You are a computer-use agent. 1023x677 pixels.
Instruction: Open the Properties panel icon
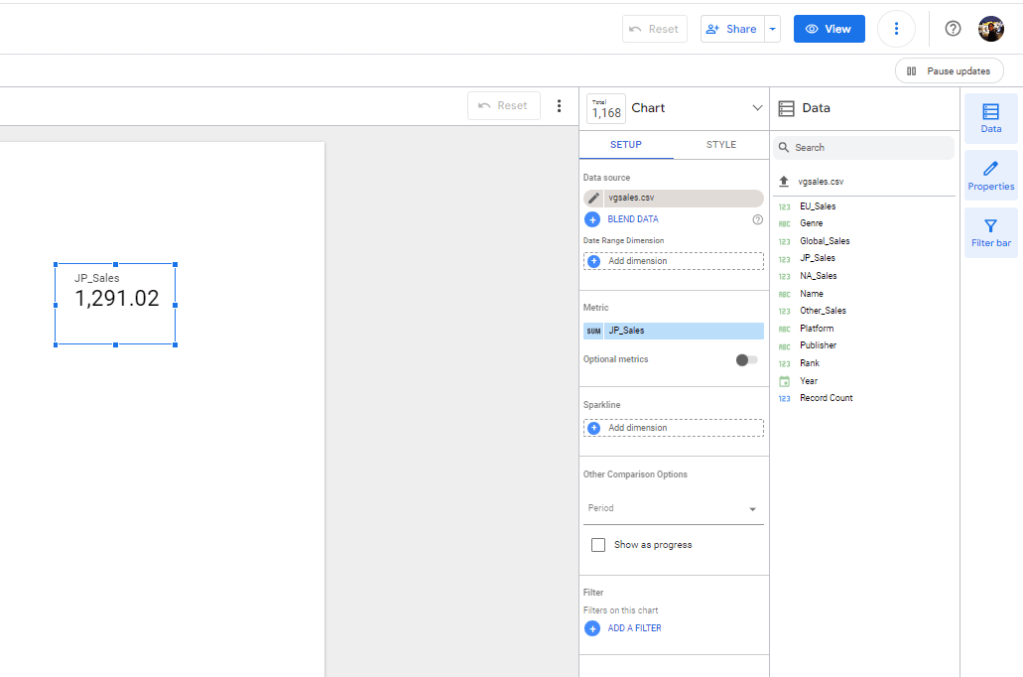point(990,175)
